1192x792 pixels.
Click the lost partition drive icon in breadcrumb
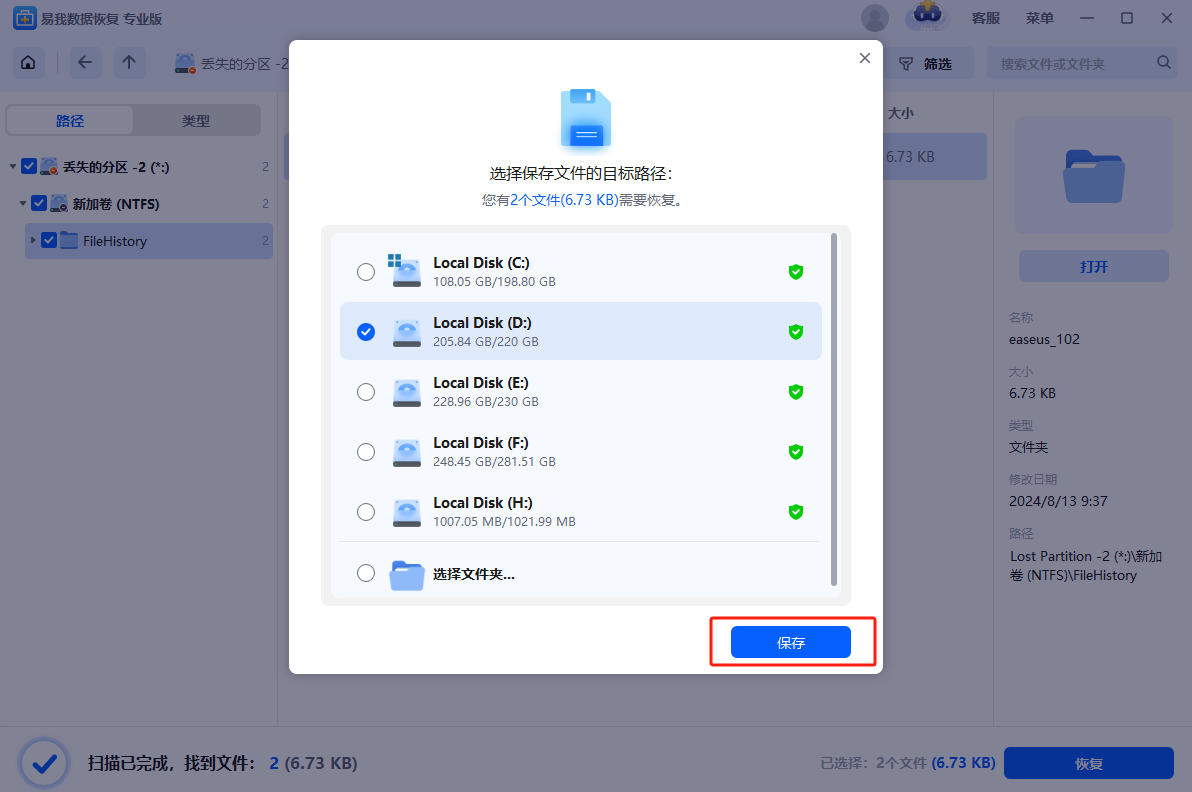(x=185, y=64)
